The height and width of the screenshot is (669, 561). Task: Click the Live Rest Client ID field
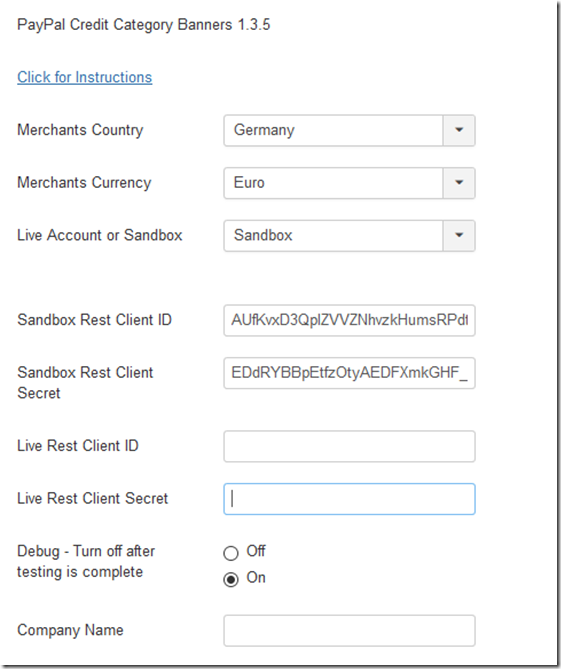click(349, 446)
